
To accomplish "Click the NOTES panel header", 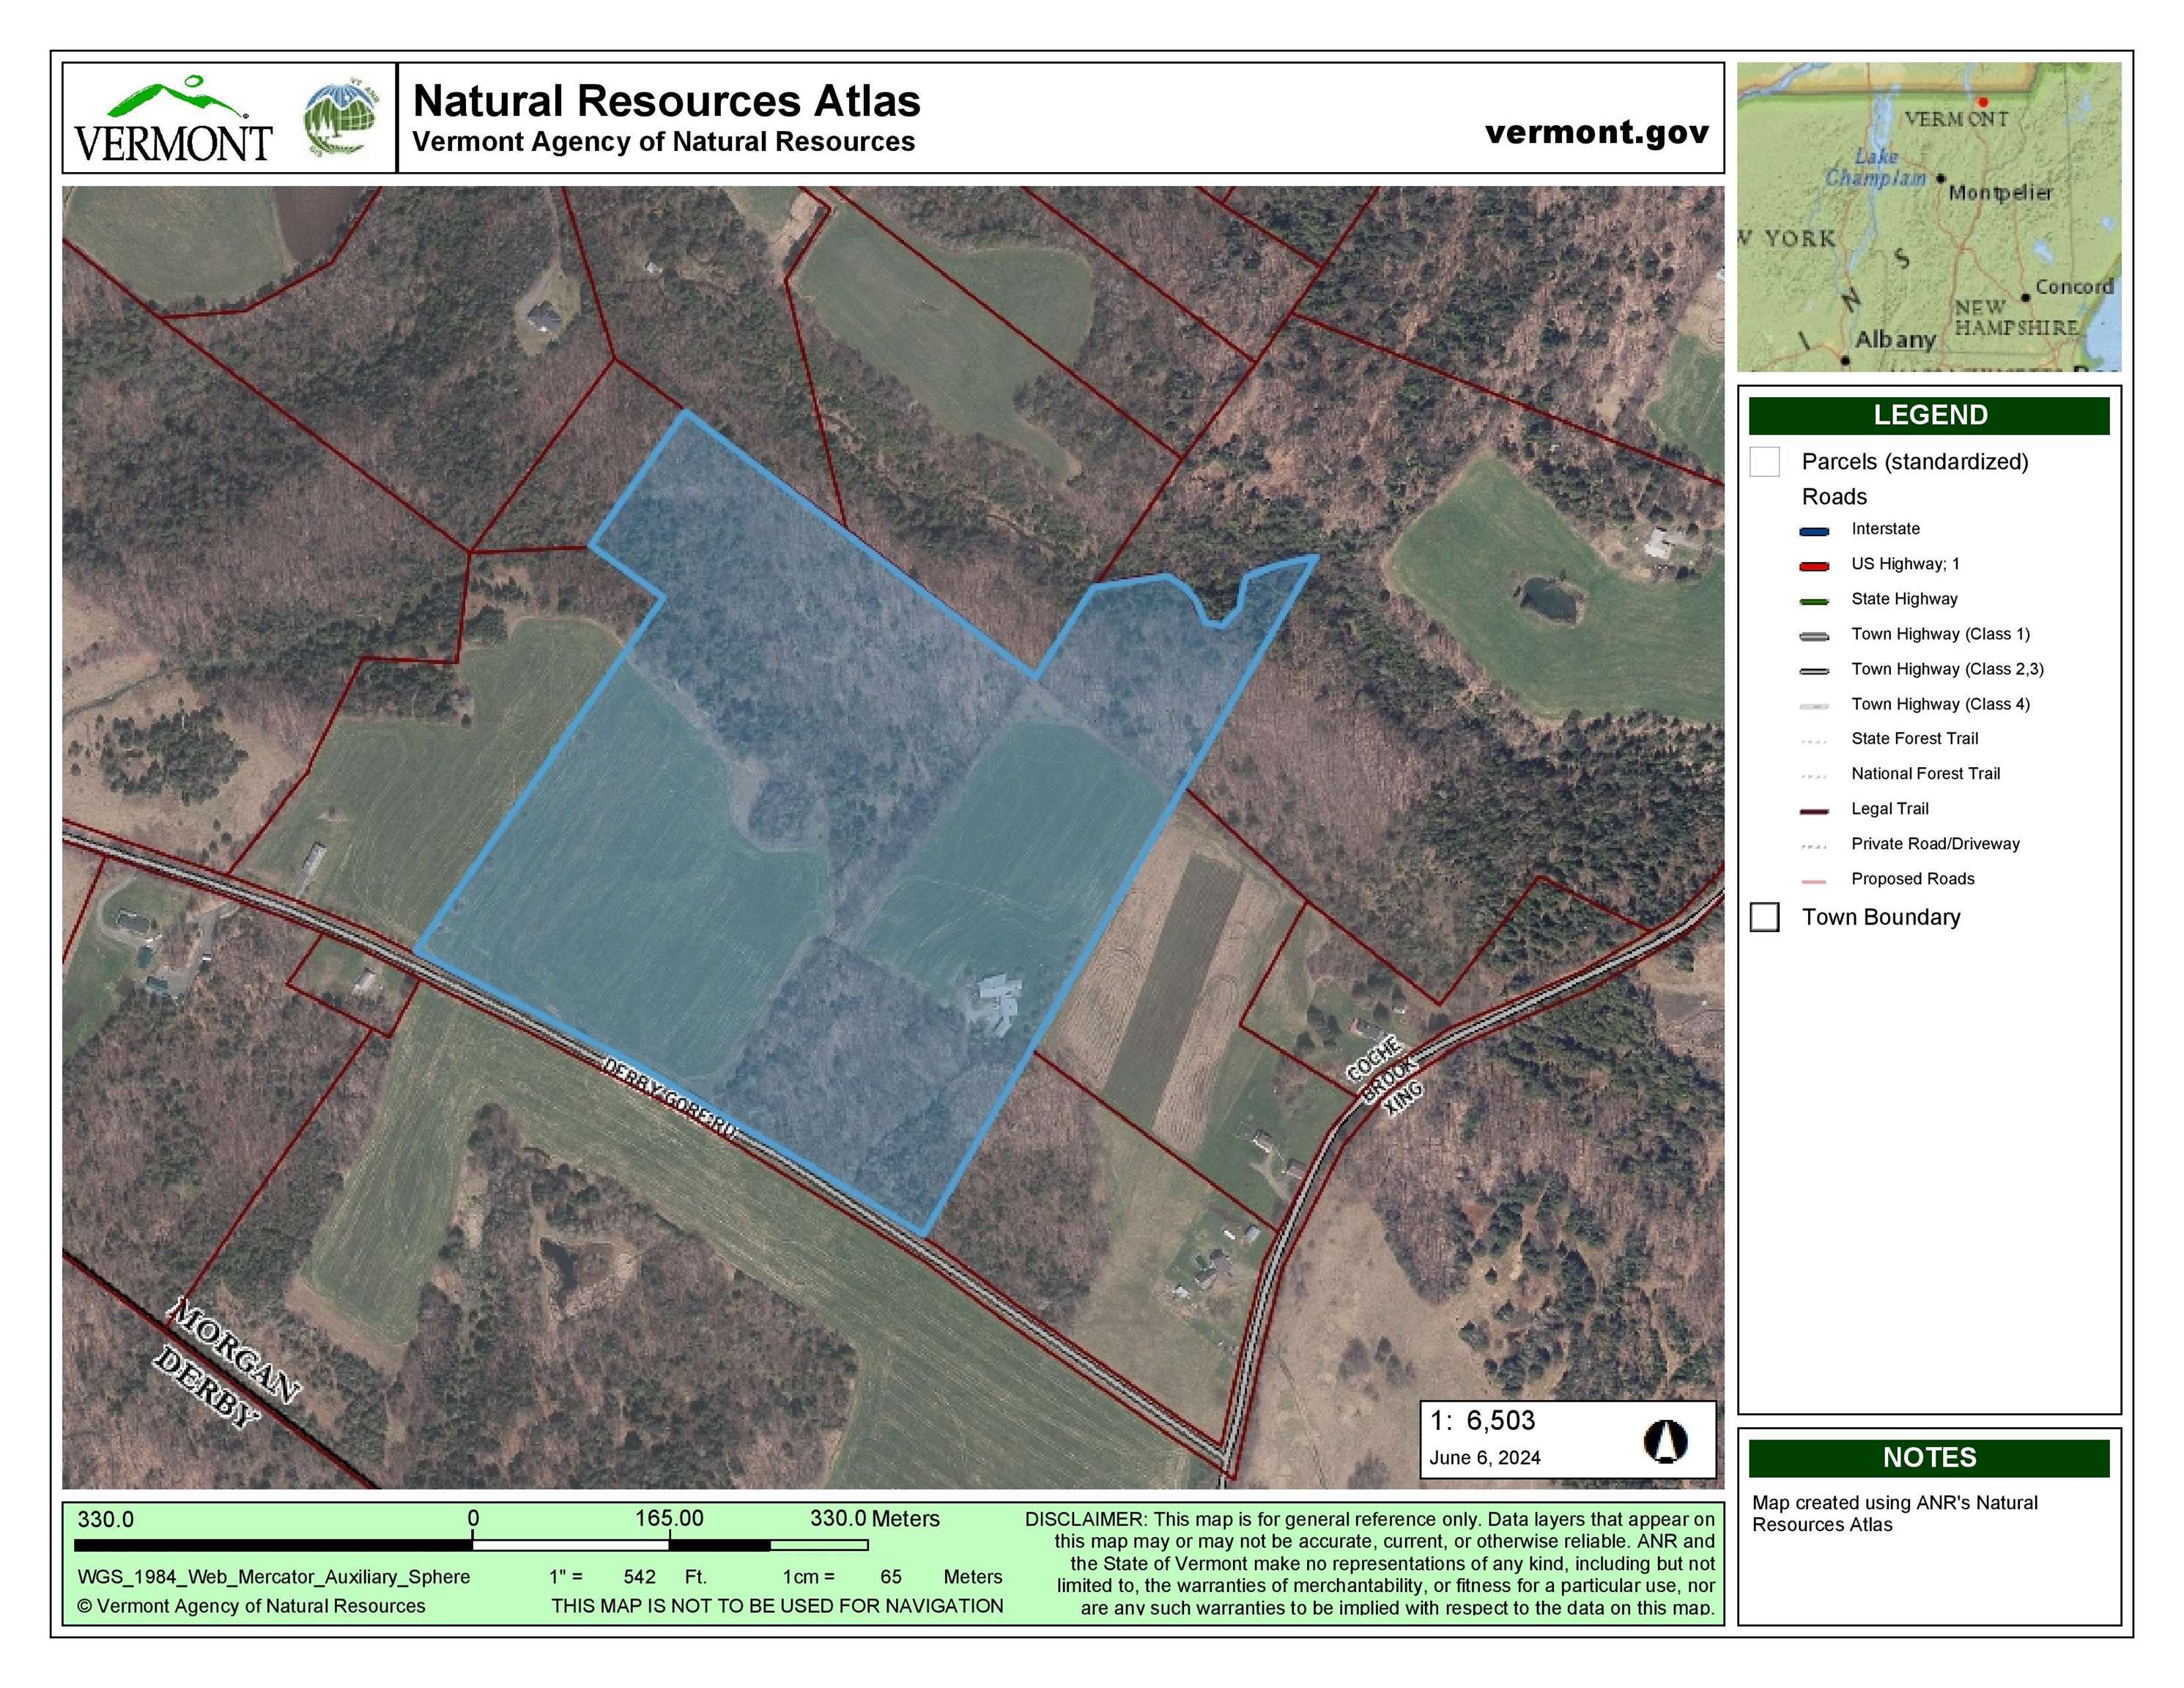I will (1929, 1457).
